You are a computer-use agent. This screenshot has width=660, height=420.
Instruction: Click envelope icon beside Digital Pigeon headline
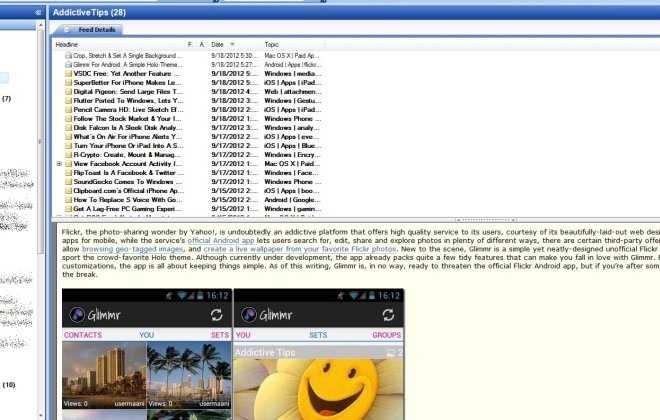69,91
